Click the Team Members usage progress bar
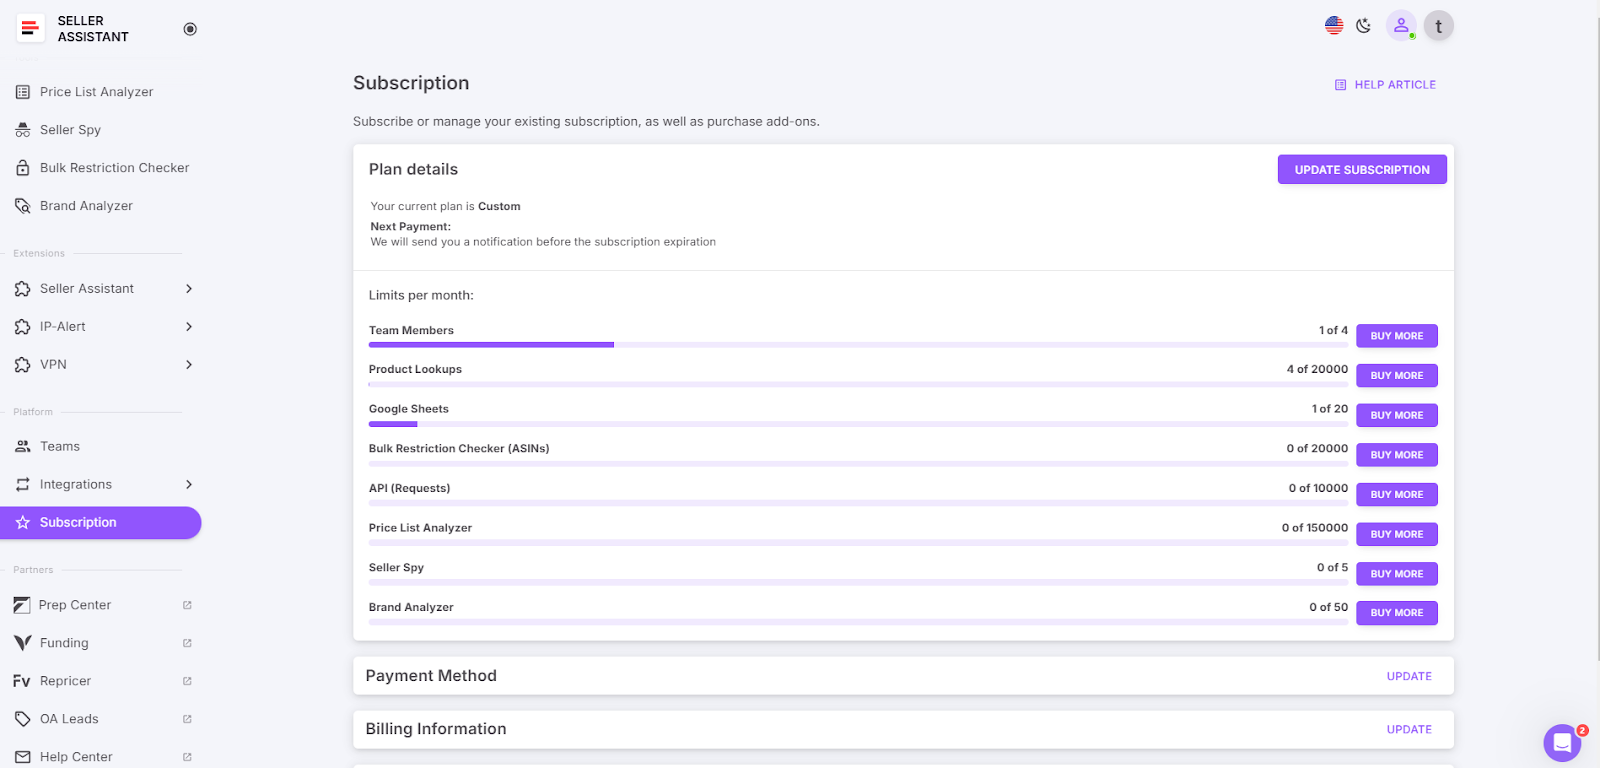The height and width of the screenshot is (768, 1600). 858,345
